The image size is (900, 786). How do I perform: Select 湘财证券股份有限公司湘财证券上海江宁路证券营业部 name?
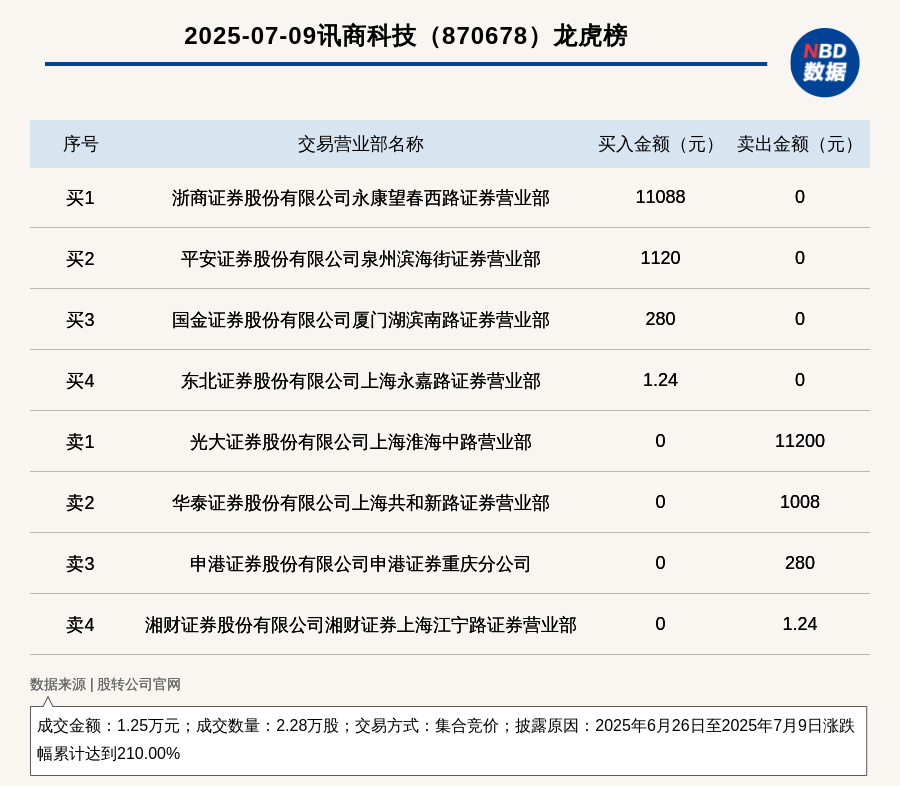pyautogui.click(x=360, y=625)
